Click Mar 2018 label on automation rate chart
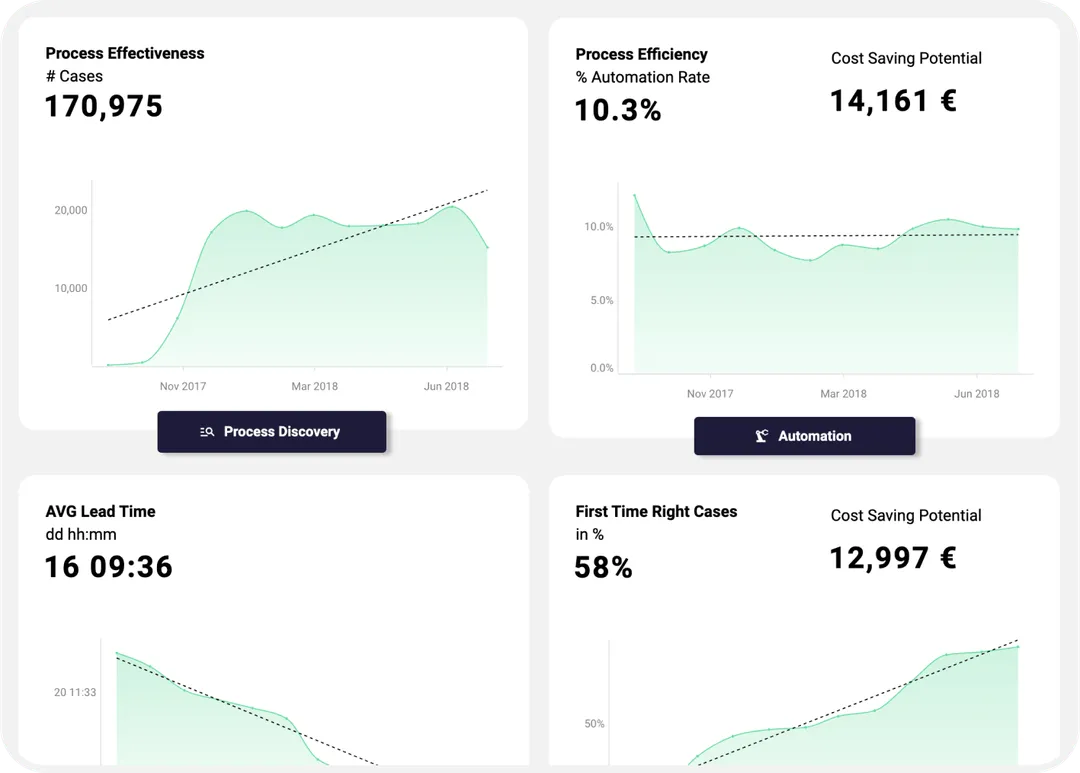This screenshot has width=1080, height=773. pos(843,393)
